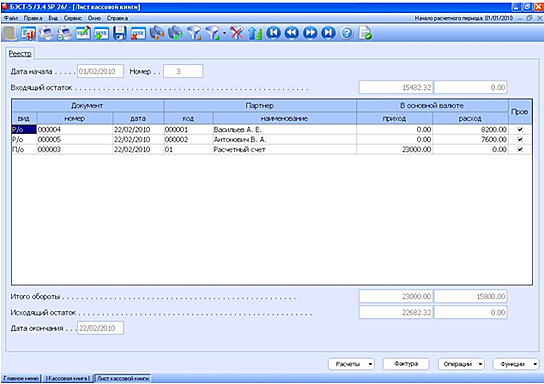This screenshot has height=384, width=544.
Task: Click the funnel filter icon with green mark
Action: [x=212, y=33]
